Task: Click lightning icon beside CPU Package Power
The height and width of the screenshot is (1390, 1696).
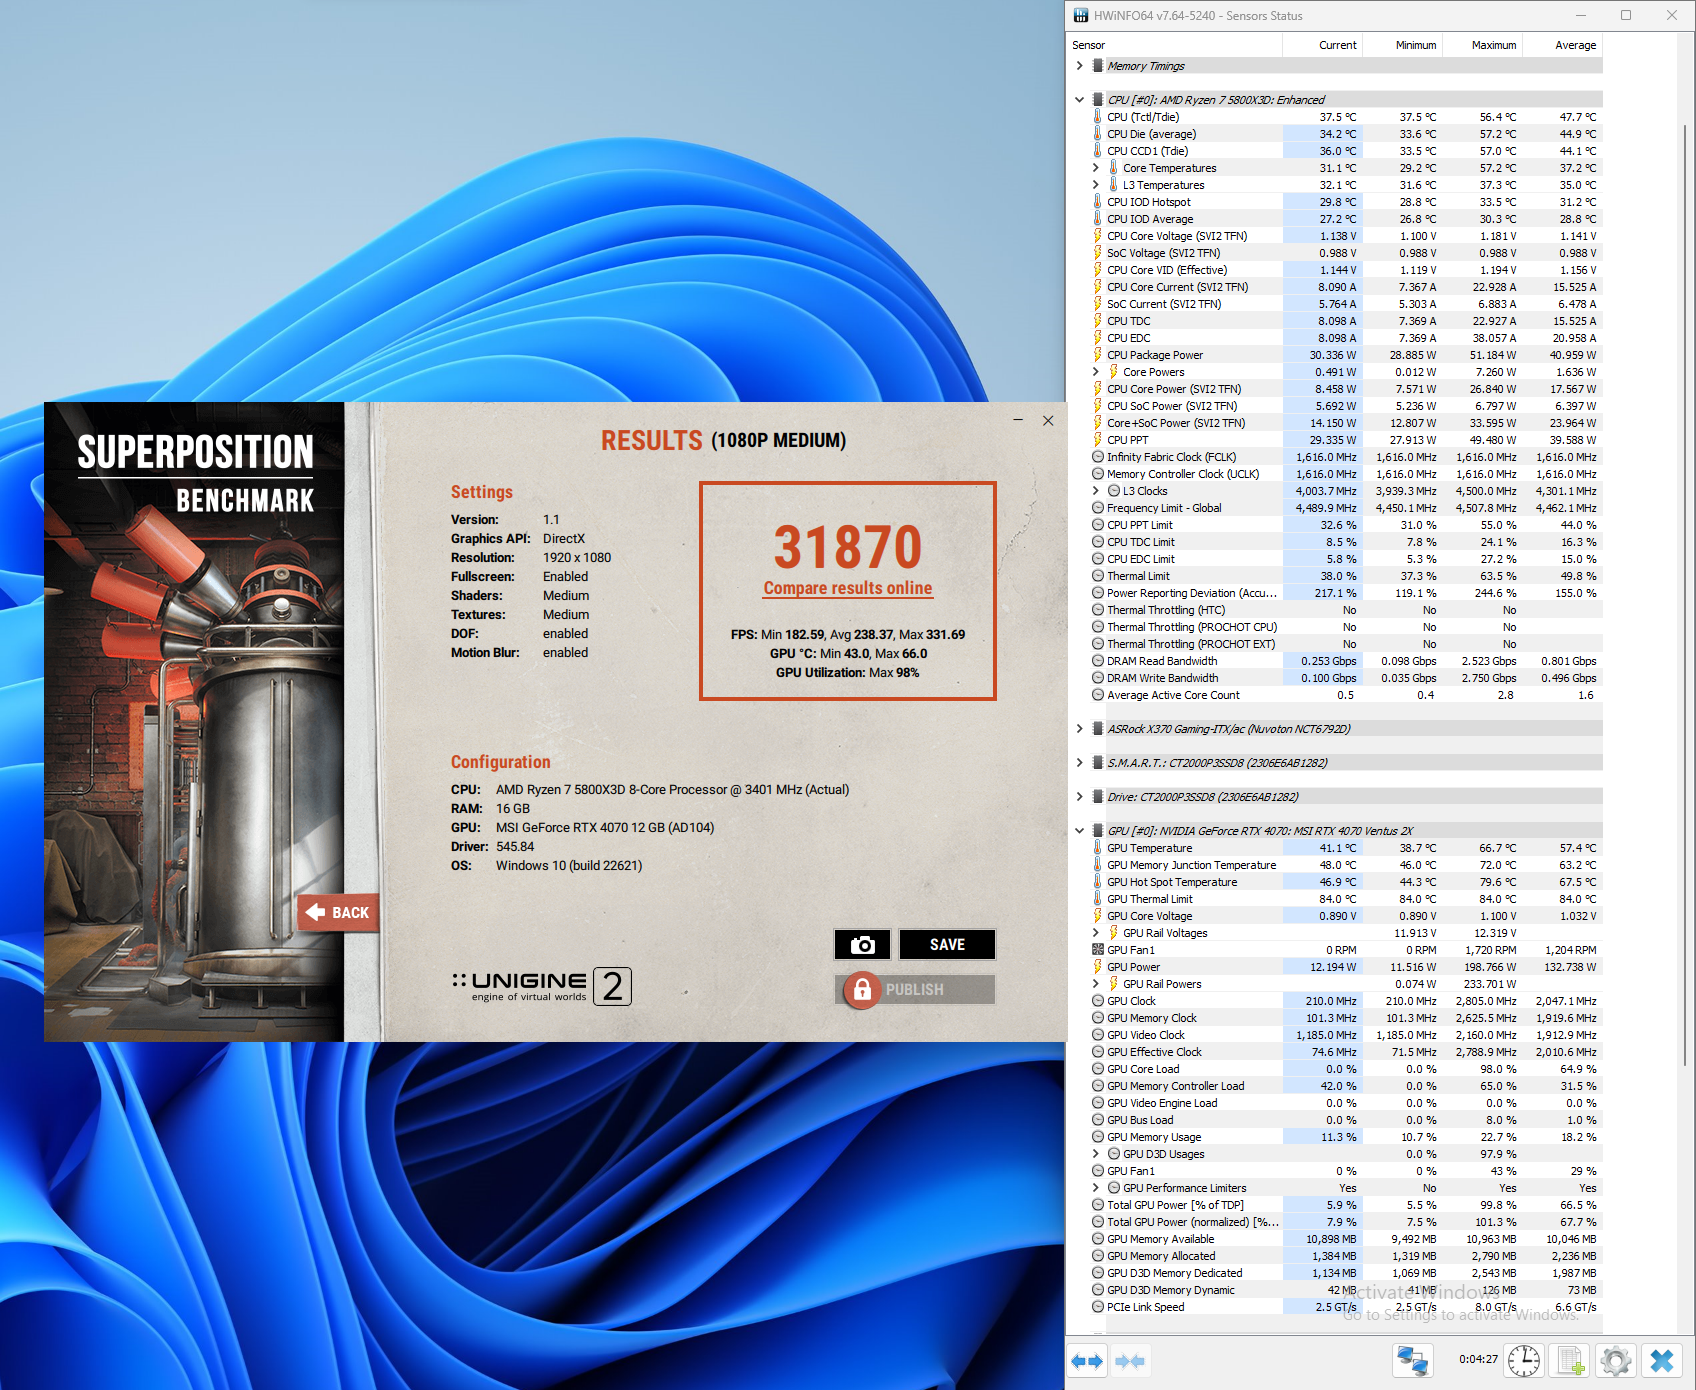Action: [x=1098, y=355]
